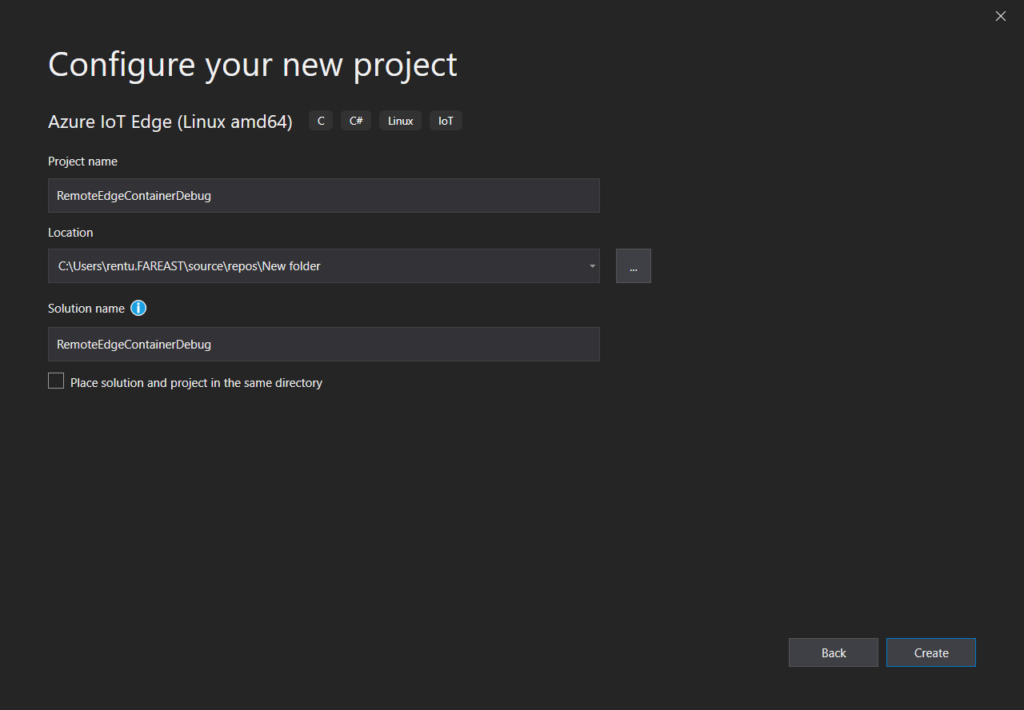Screen dimensions: 1024x710
Task: Click the Location label
Action: pos(70,232)
